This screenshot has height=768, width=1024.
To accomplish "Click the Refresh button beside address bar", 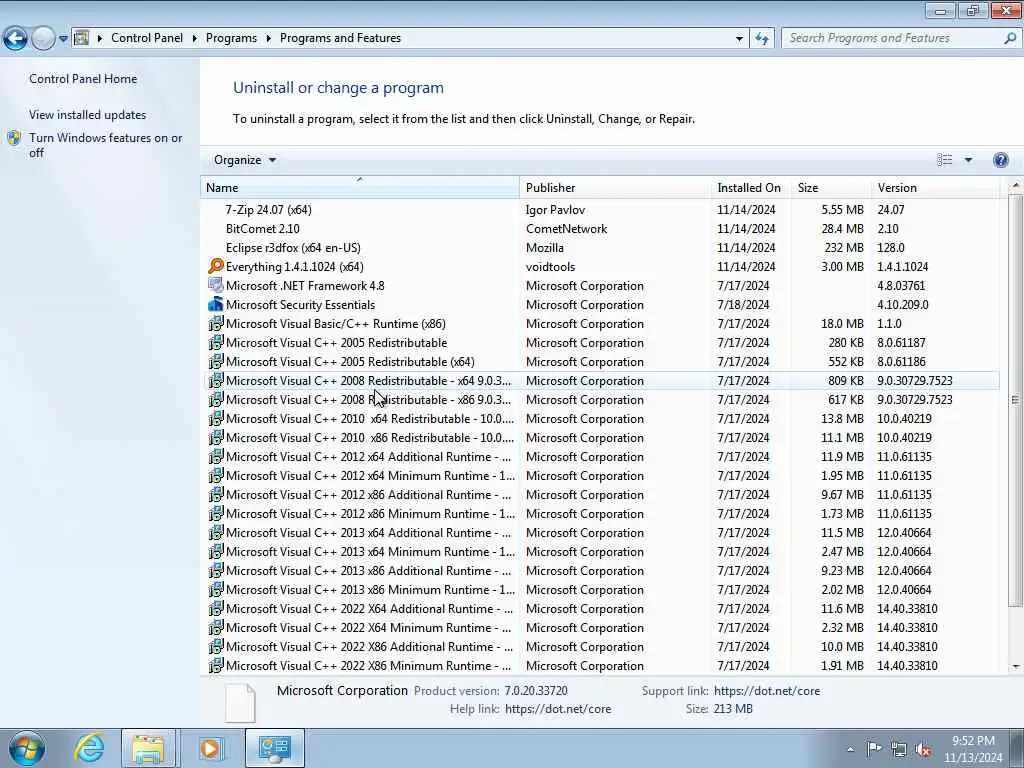I will click(x=761, y=39).
